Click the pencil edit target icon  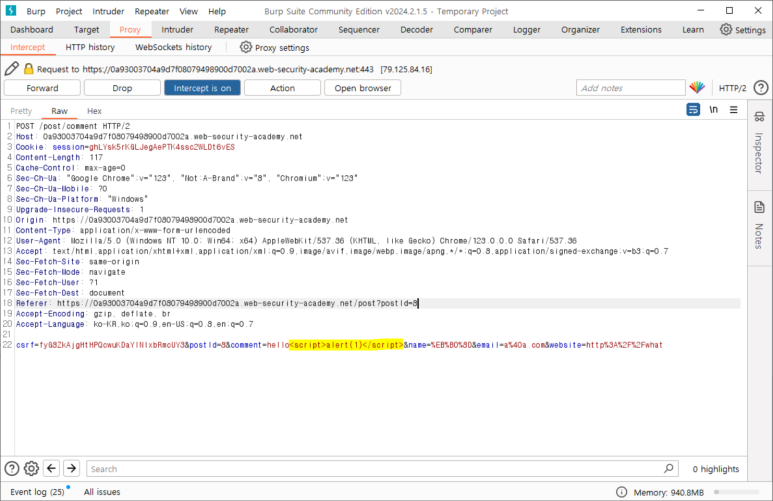(x=11, y=69)
